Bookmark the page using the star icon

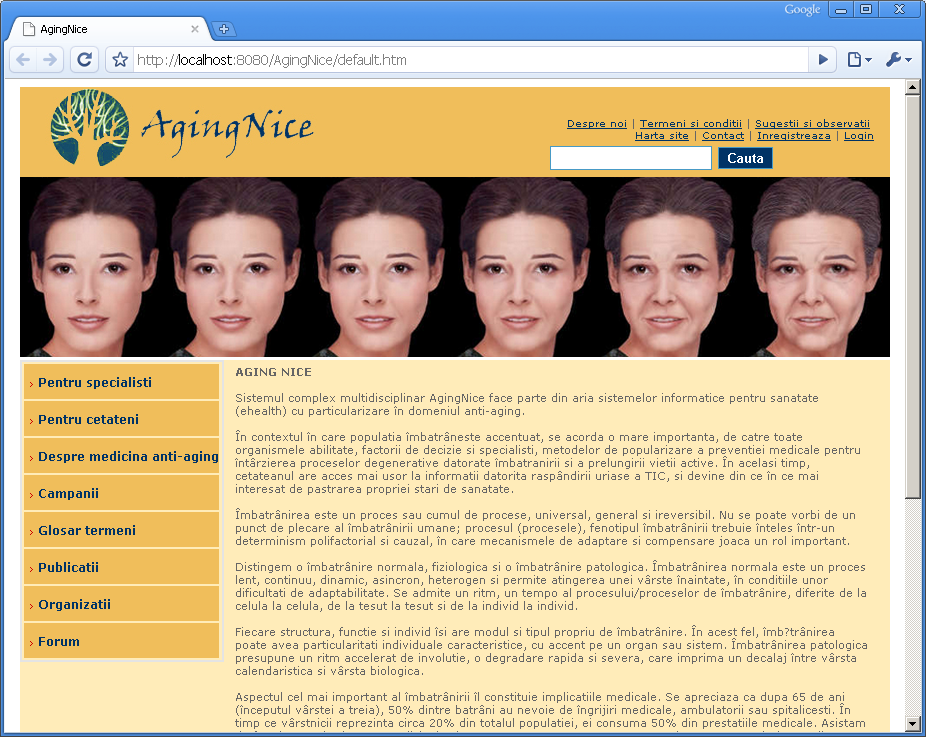tap(120, 60)
